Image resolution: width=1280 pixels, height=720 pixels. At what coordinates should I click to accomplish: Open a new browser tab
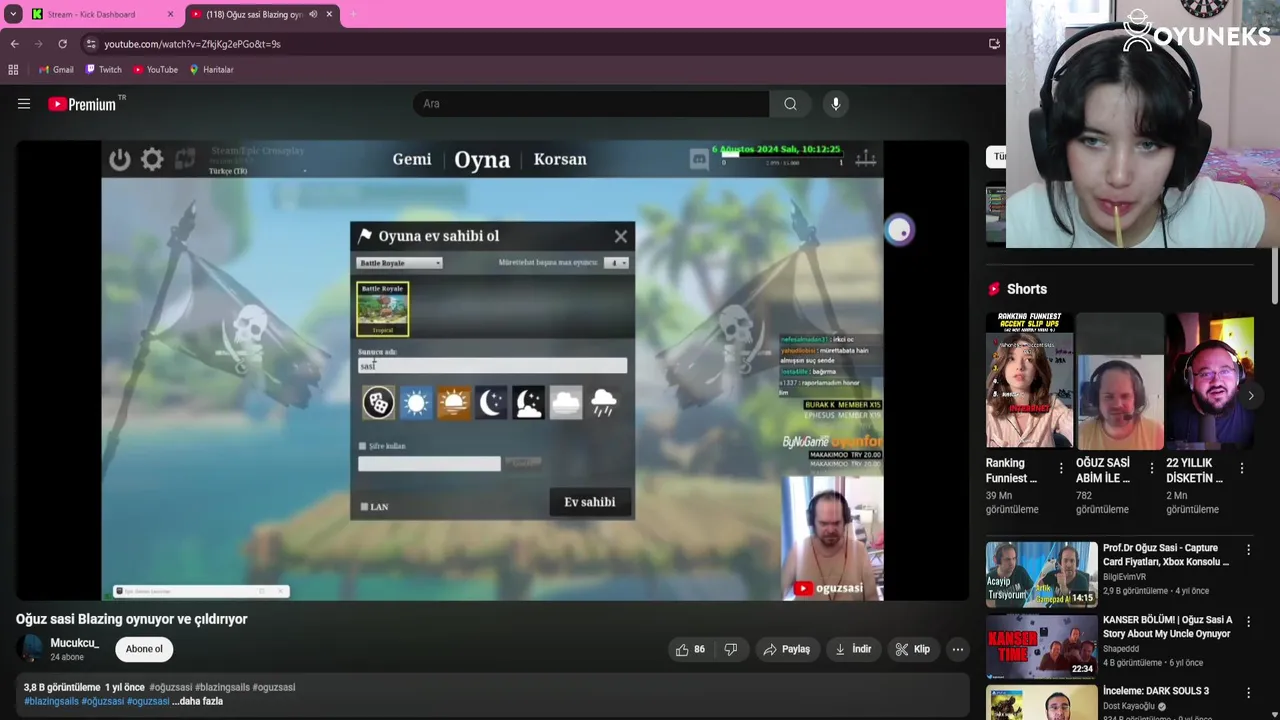coord(353,14)
